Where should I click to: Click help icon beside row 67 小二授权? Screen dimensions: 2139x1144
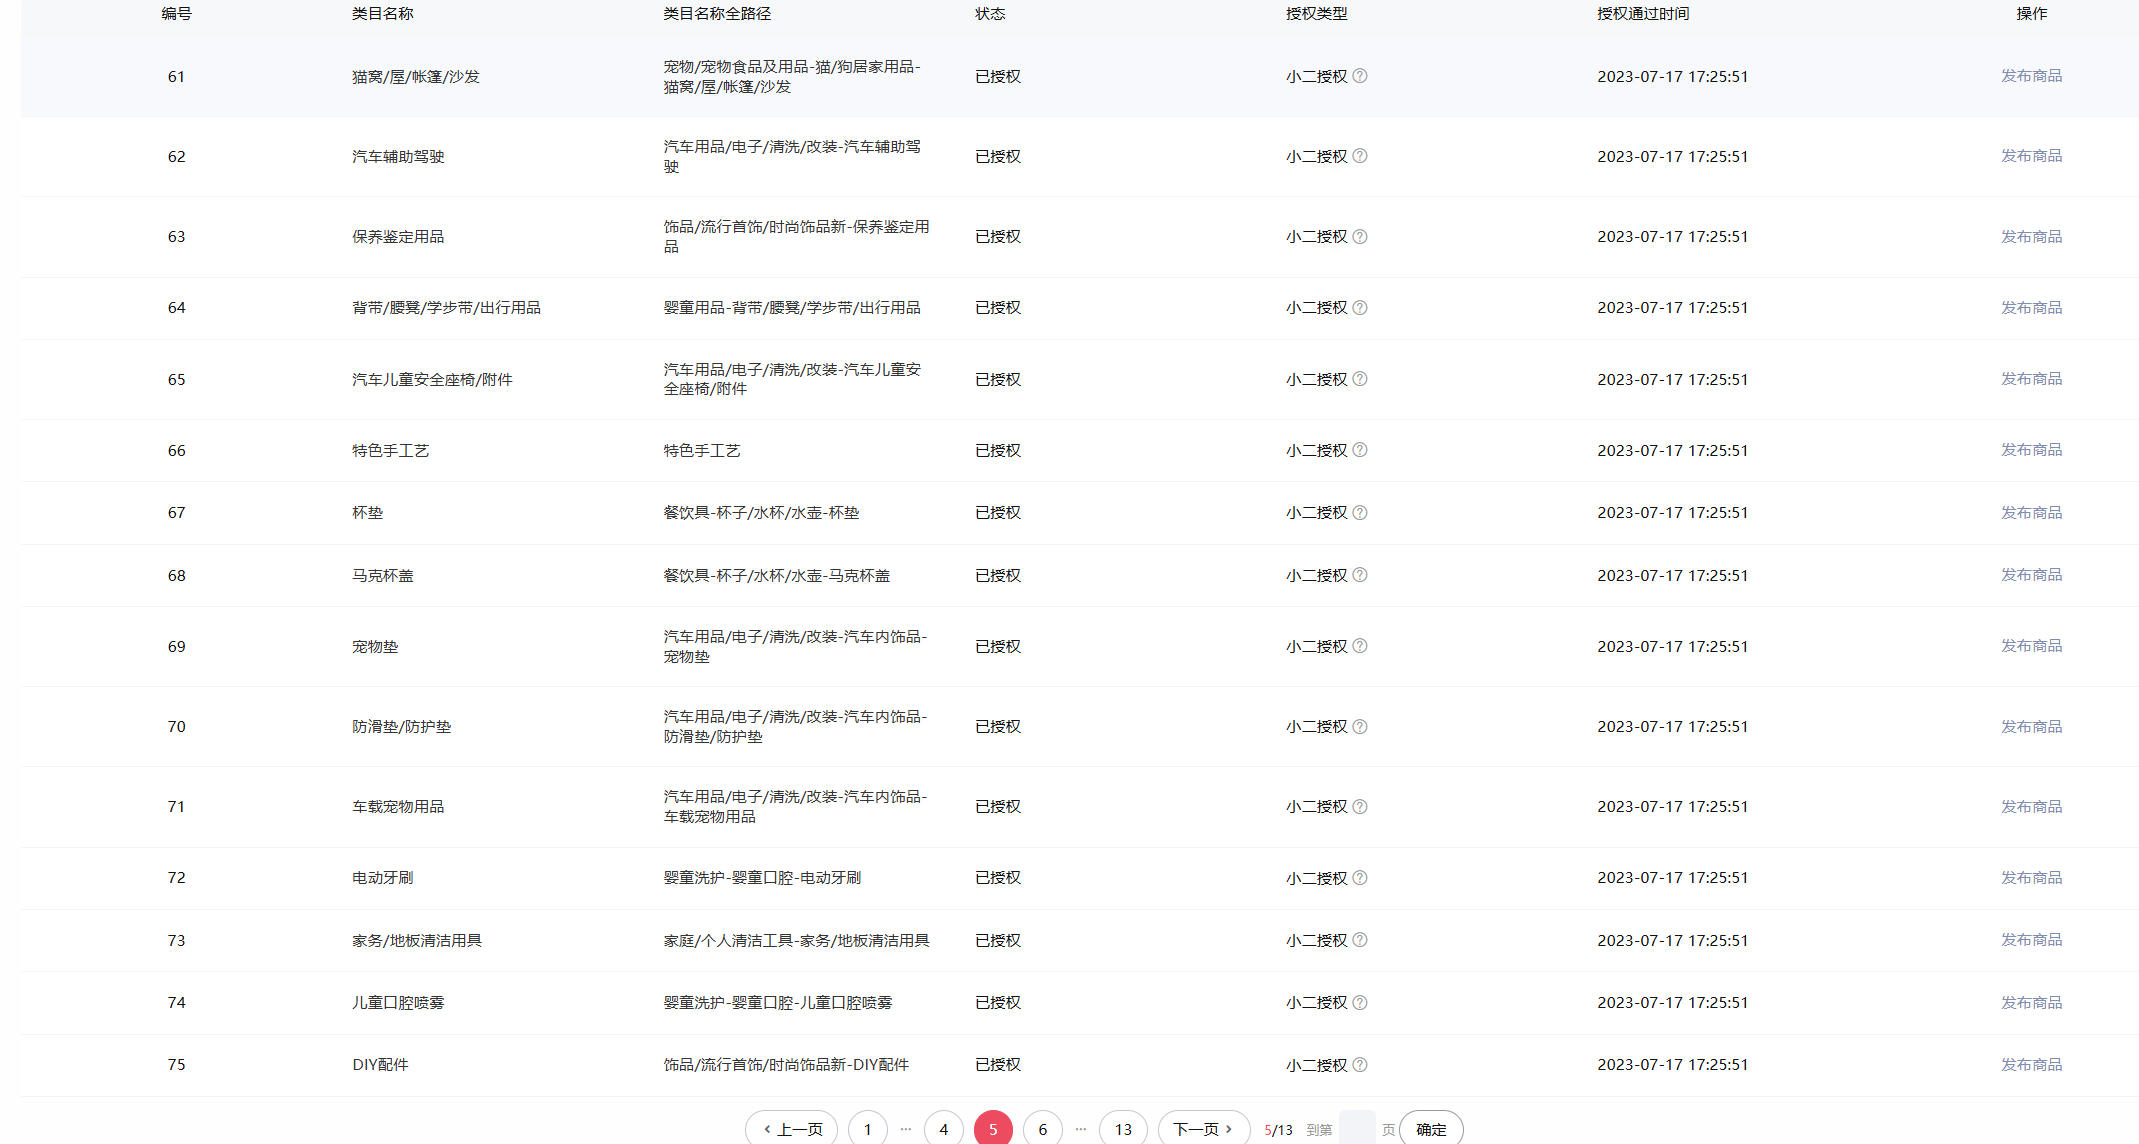(x=1360, y=513)
